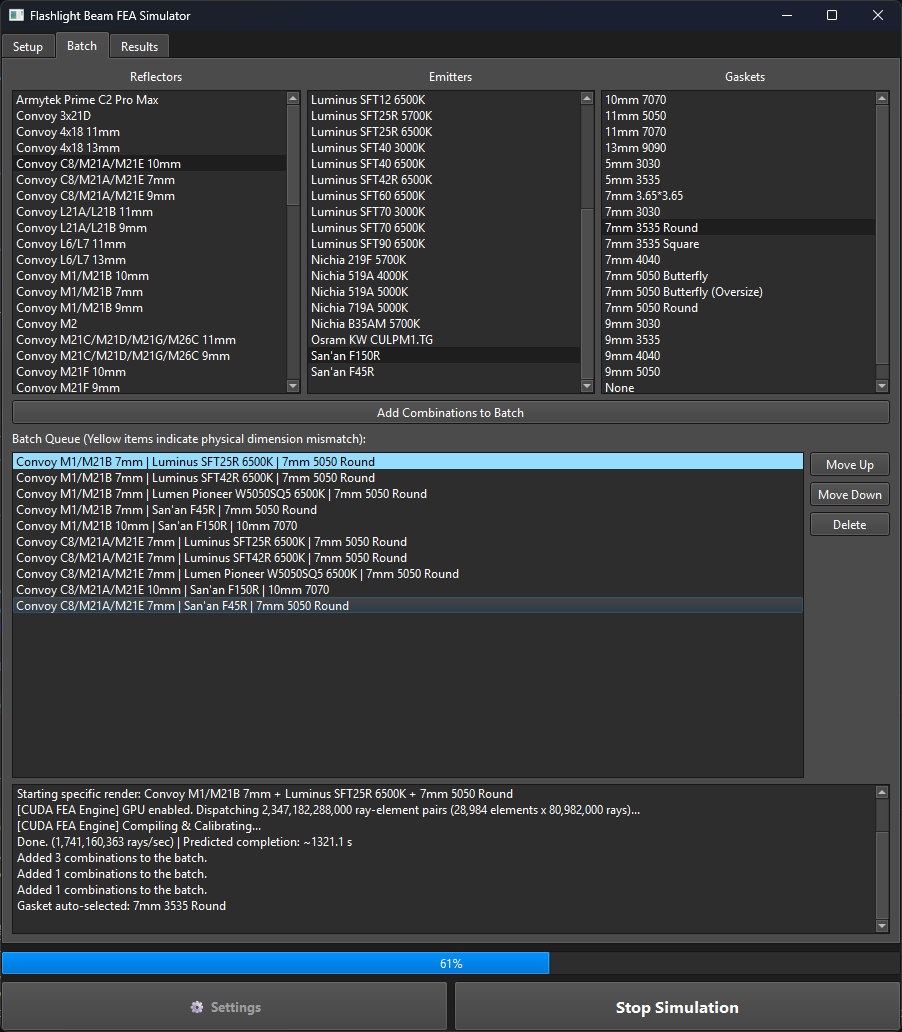Image resolution: width=902 pixels, height=1032 pixels.
Task: Select queue item C8/M21A/M21E 10mm San'an F150R
Action: point(408,590)
